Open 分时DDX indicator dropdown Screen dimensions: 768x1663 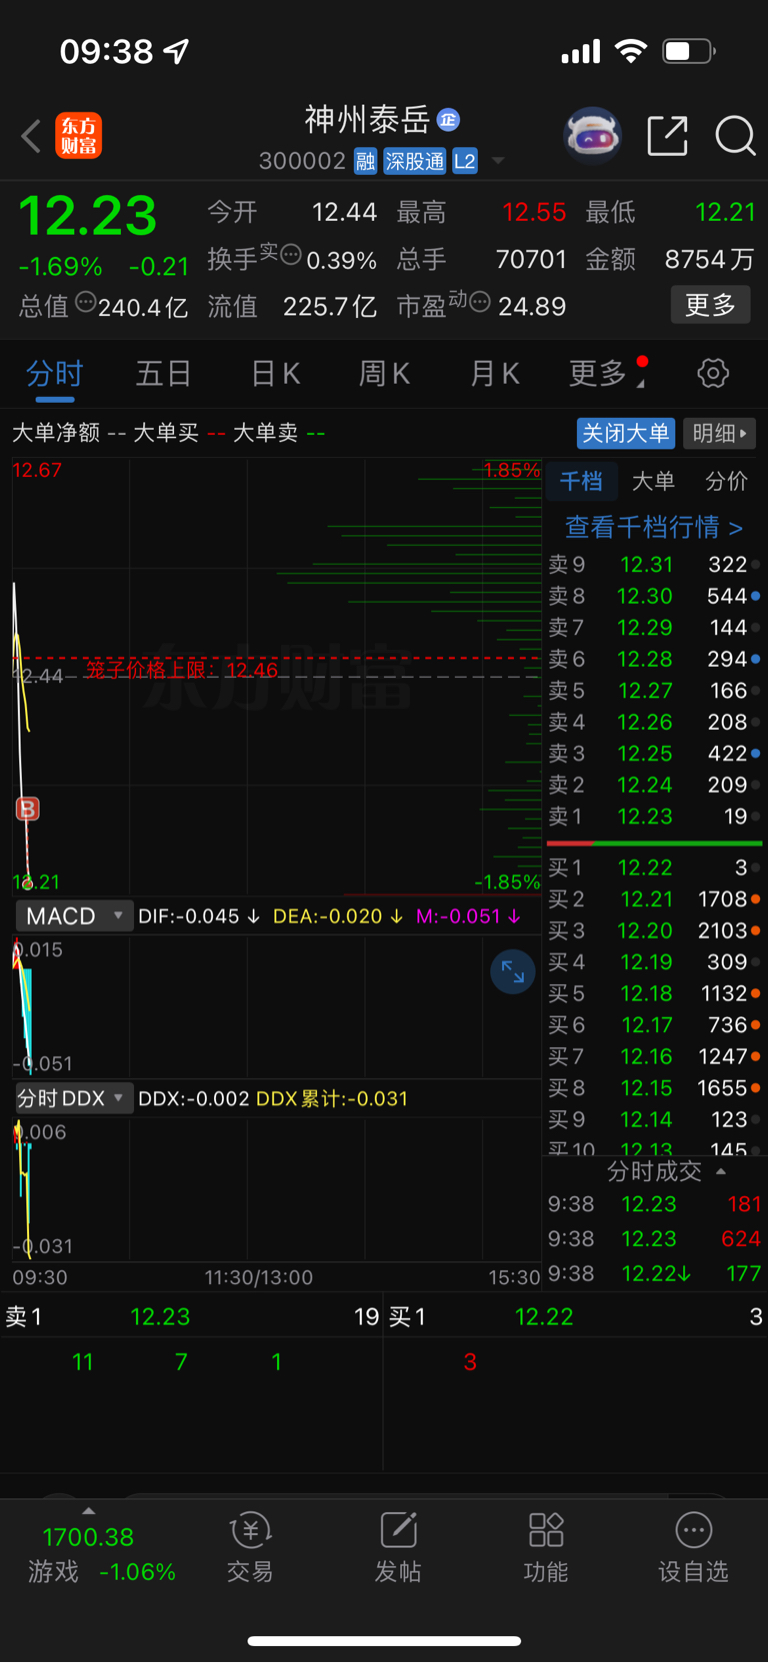[x=74, y=1098]
